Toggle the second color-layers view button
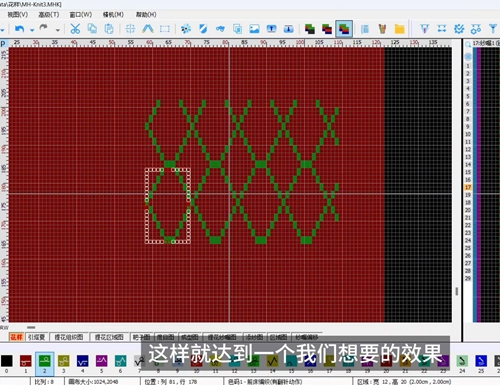The width and height of the screenshot is (500, 385). (327, 29)
